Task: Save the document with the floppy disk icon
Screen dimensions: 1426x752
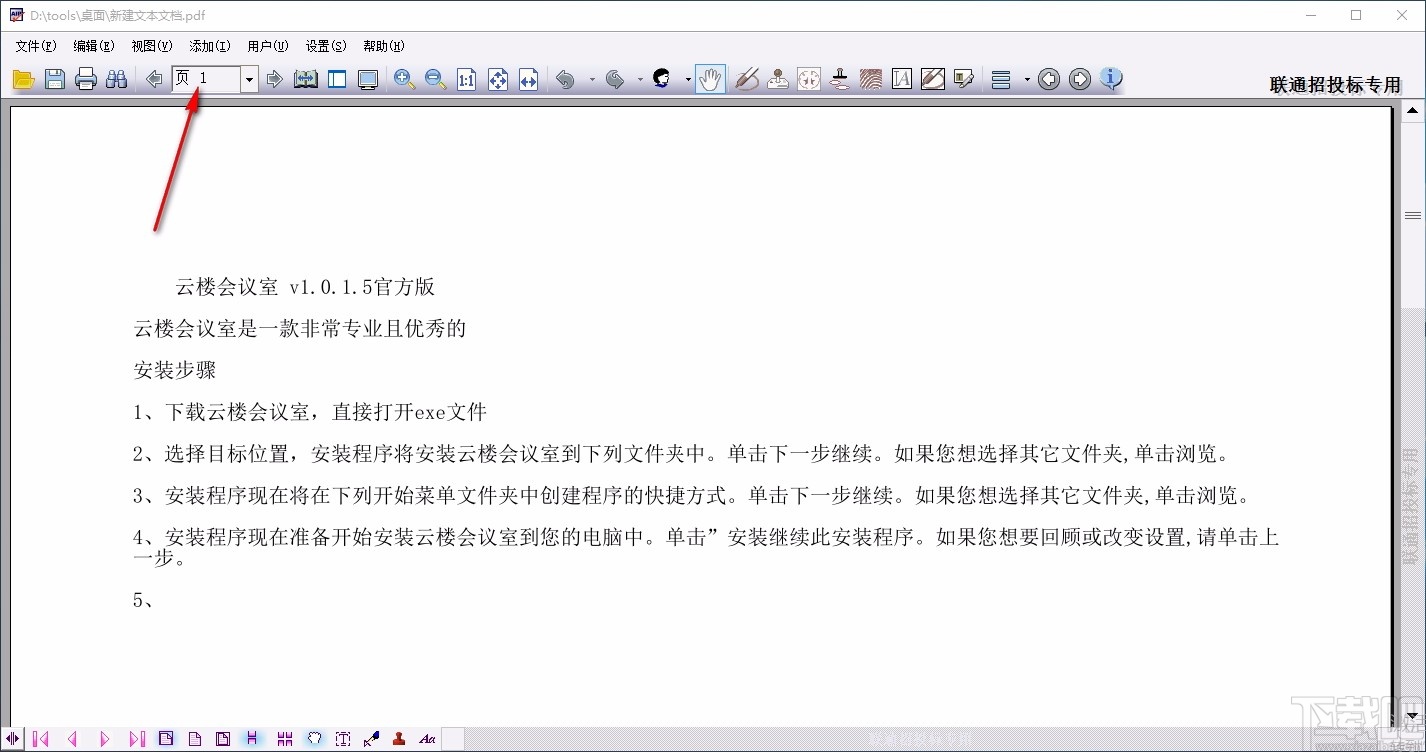Action: (x=55, y=80)
